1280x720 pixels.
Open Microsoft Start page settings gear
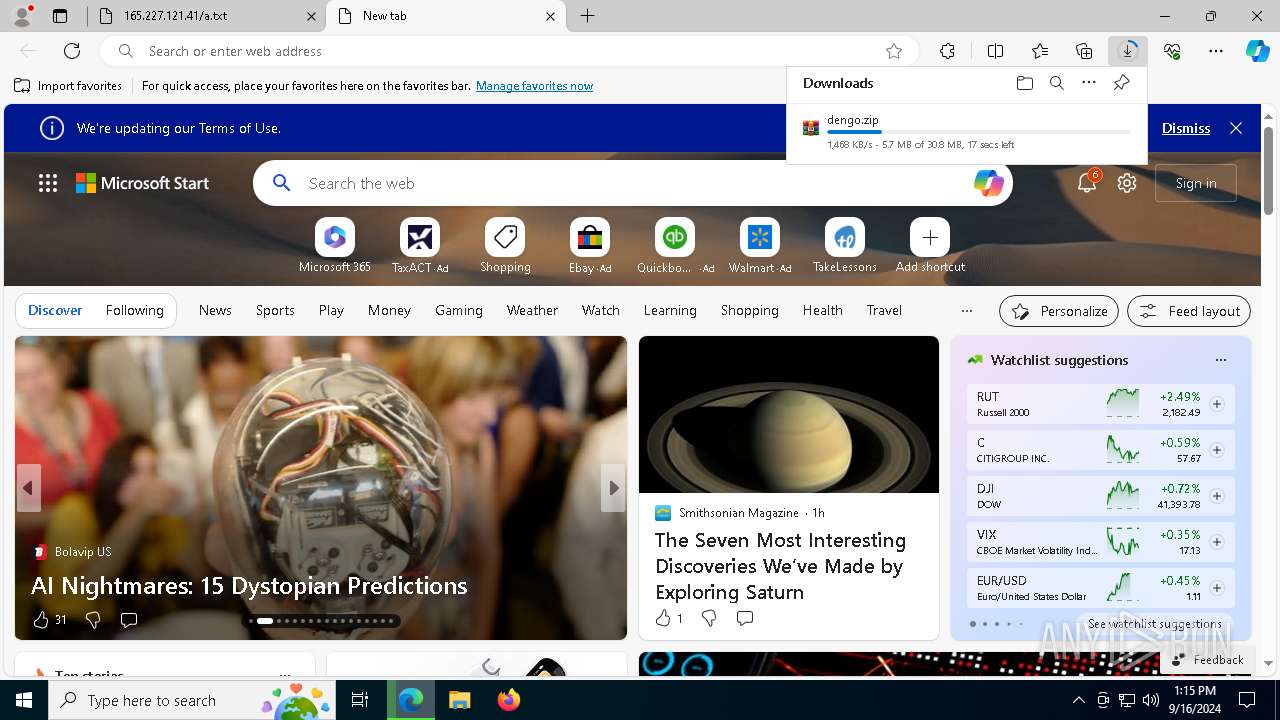[1127, 183]
